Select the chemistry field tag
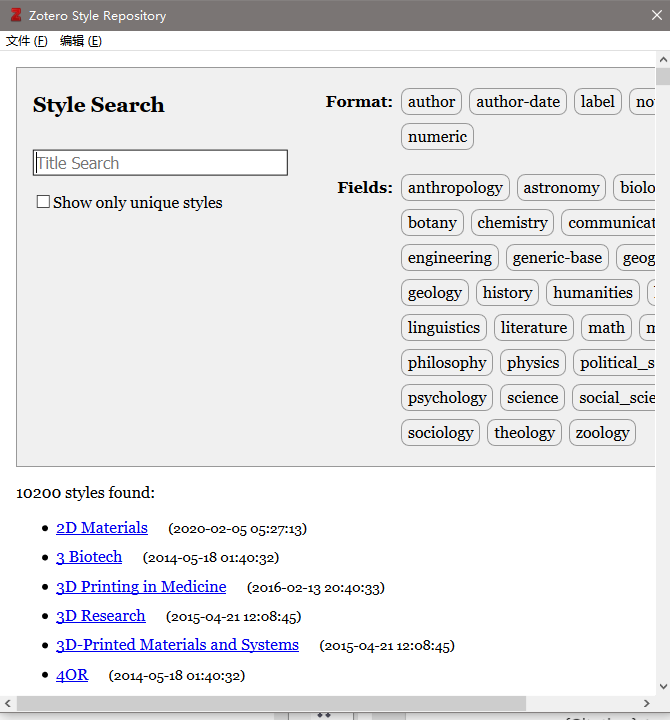 point(512,222)
